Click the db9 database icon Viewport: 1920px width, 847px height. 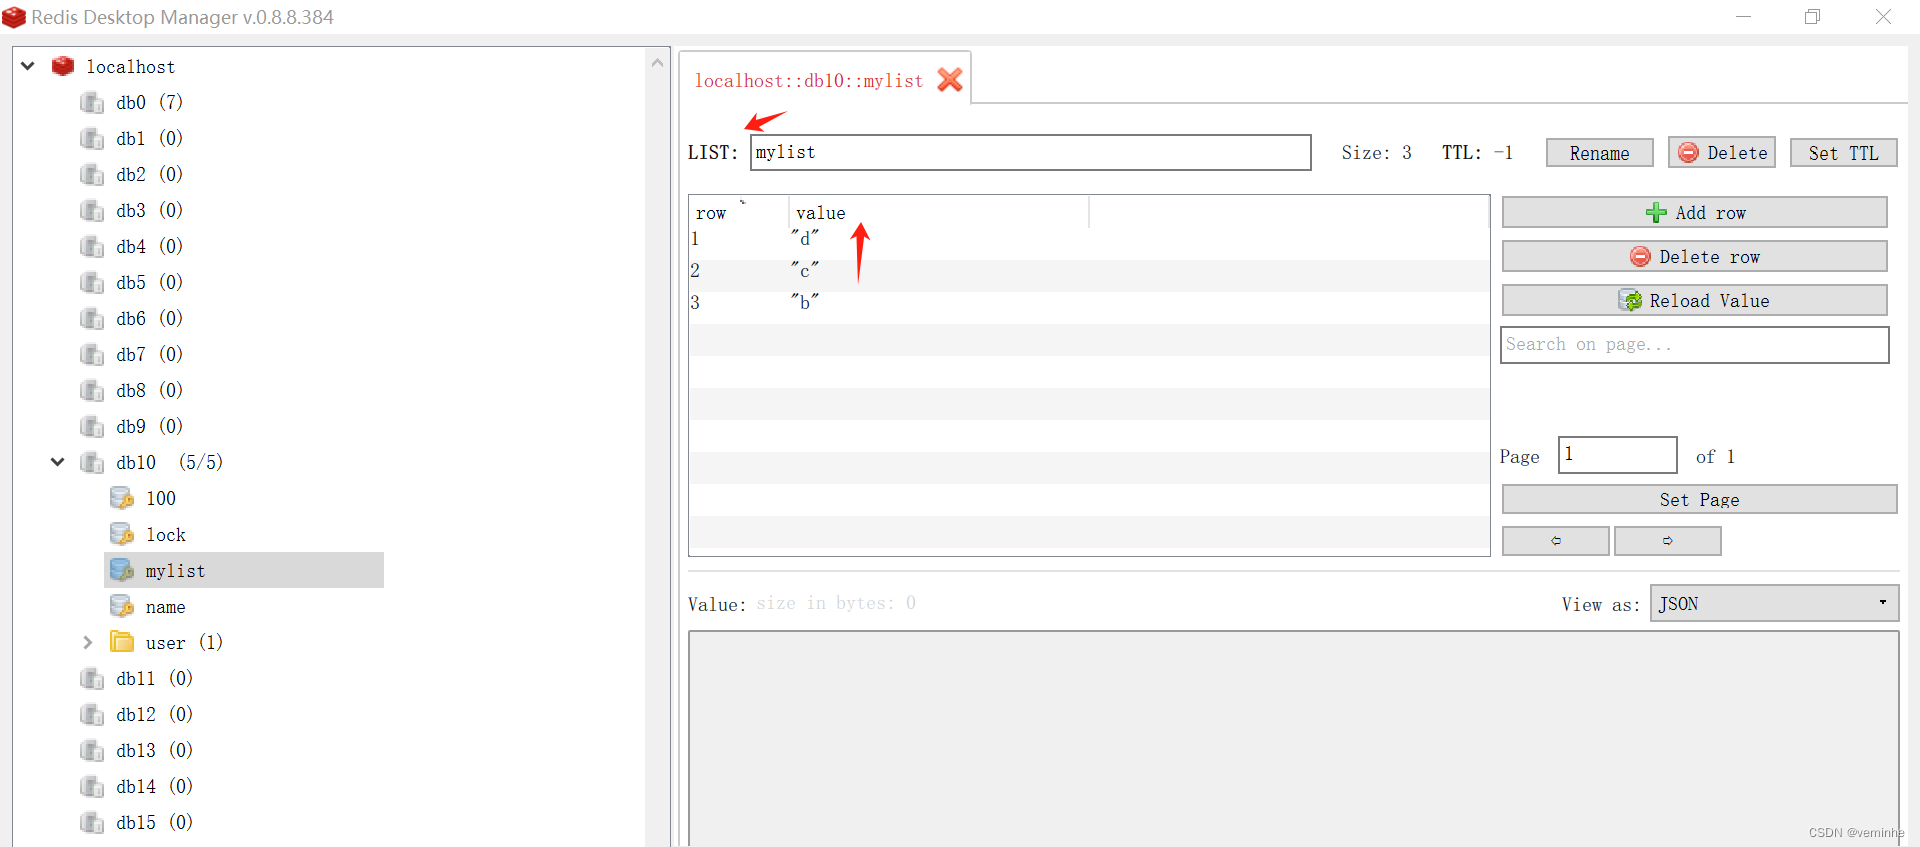(x=92, y=426)
